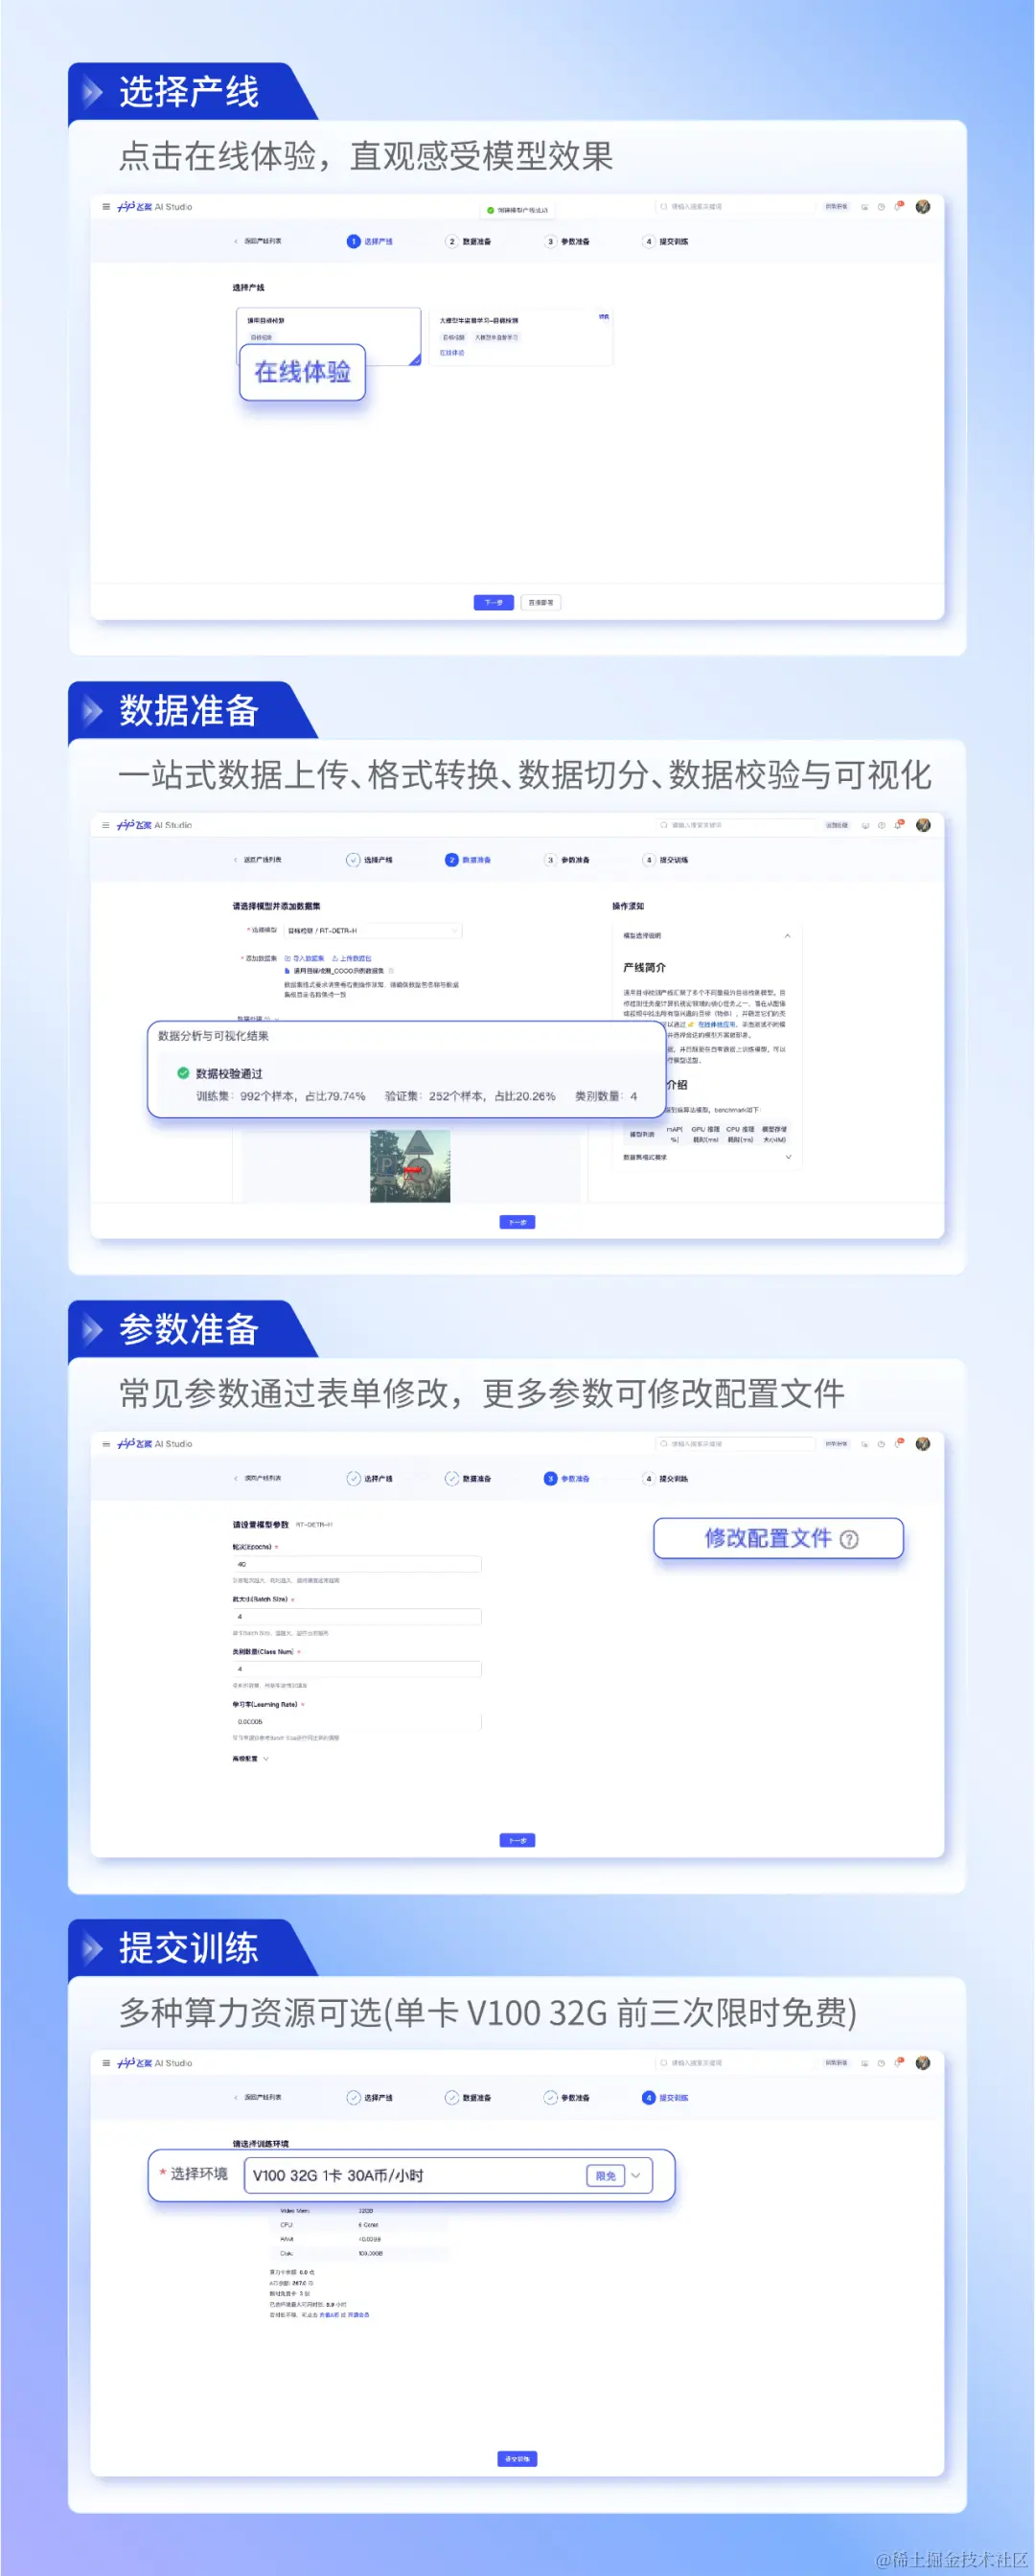The height and width of the screenshot is (2576, 1035).
Task: Click help question icon in 选择产线 screenshot
Action: click(881, 207)
